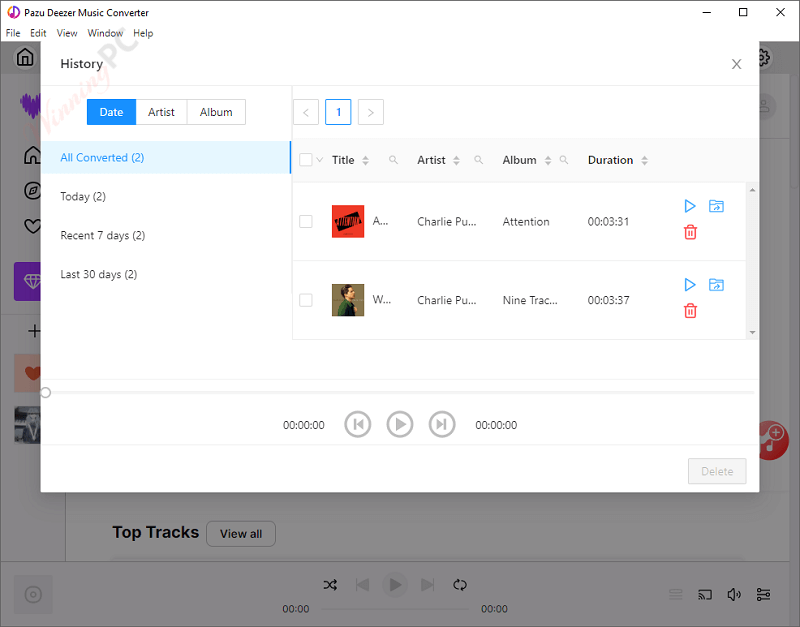Click the History player progress slider handle
The image size is (800, 627).
click(x=45, y=392)
